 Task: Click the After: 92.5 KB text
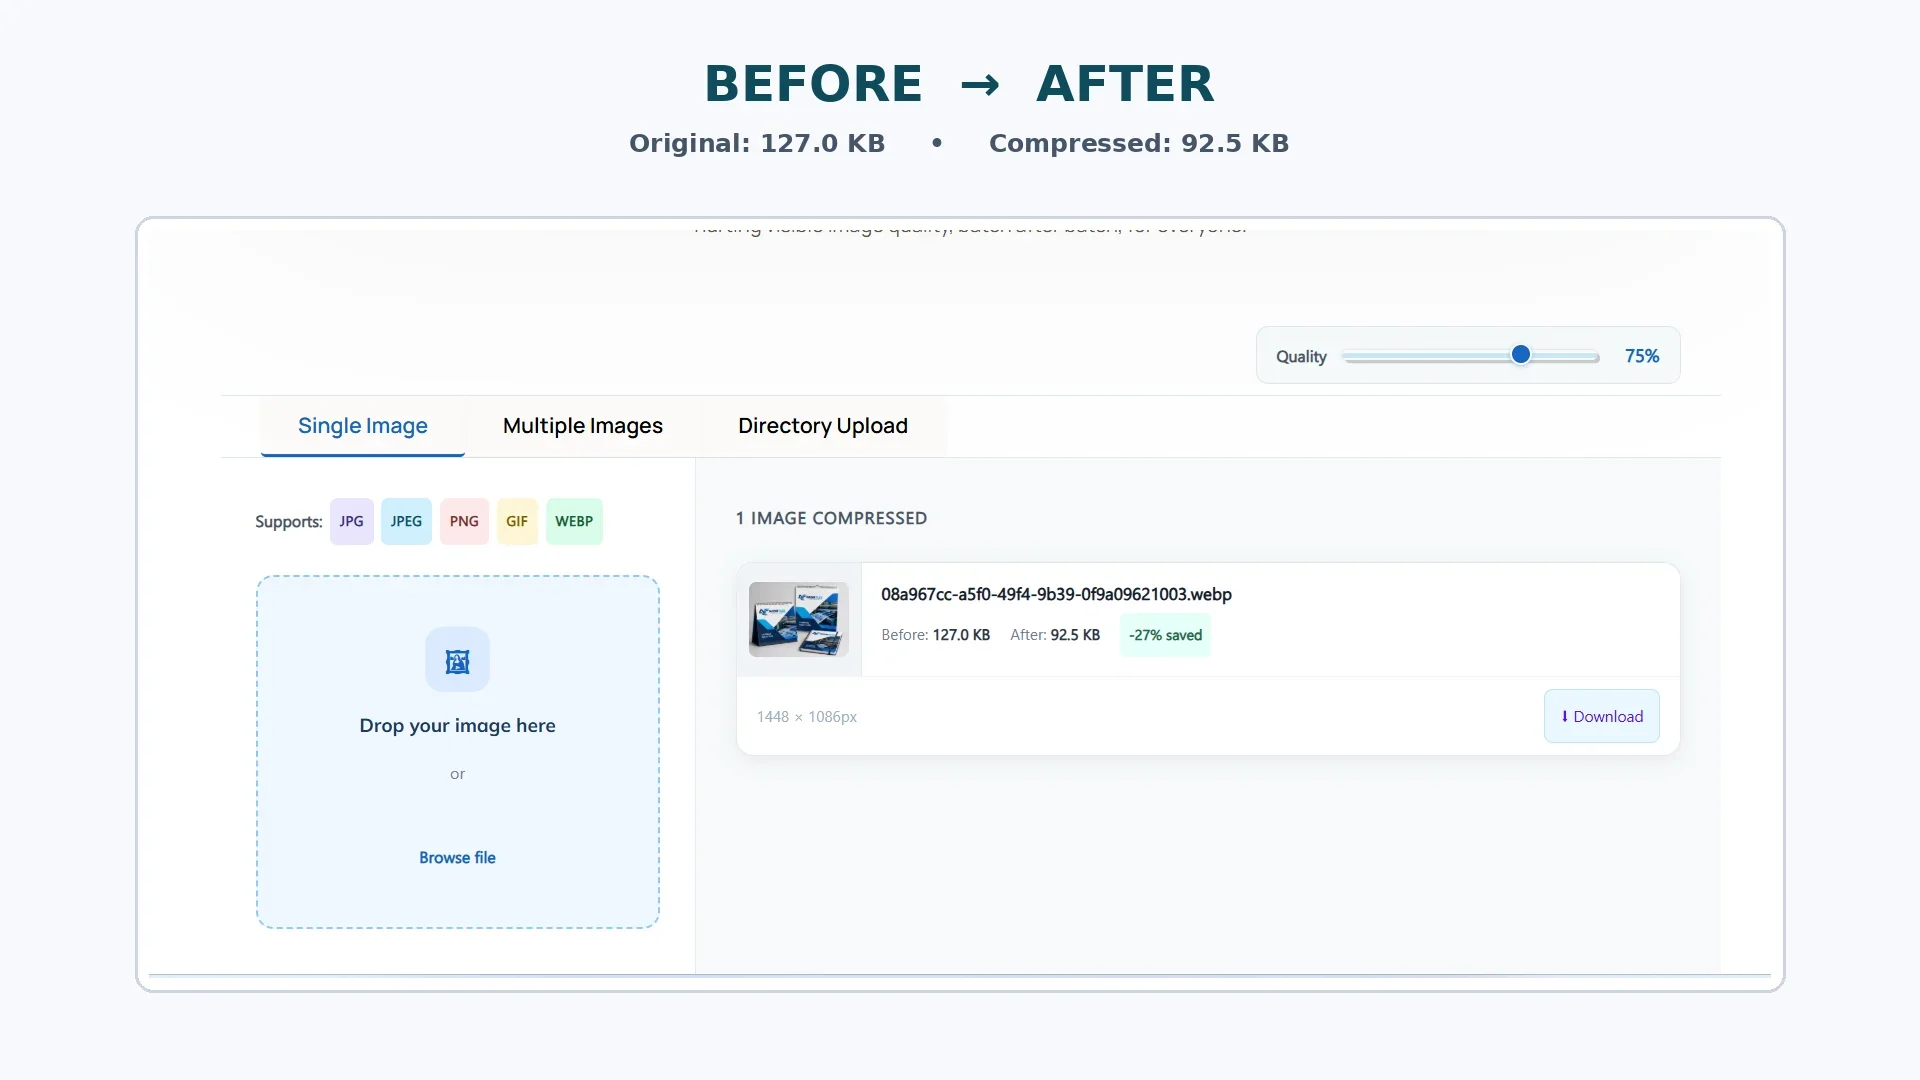(x=1055, y=635)
